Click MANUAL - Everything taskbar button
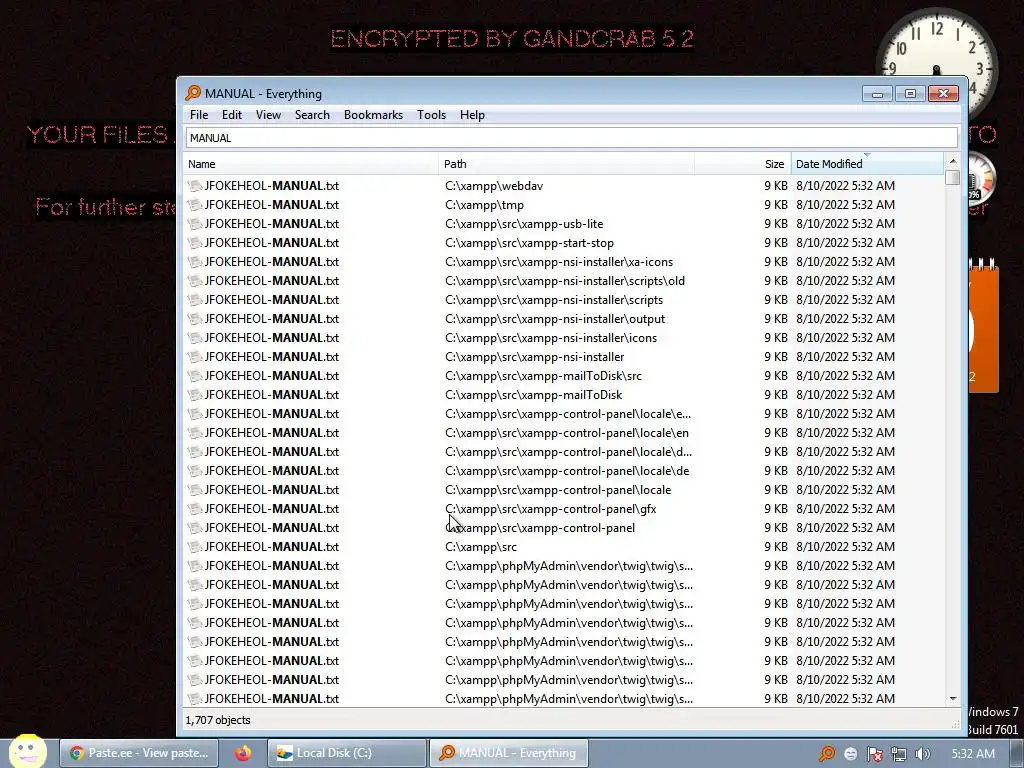Viewport: 1024px width, 768px height. coord(509,753)
